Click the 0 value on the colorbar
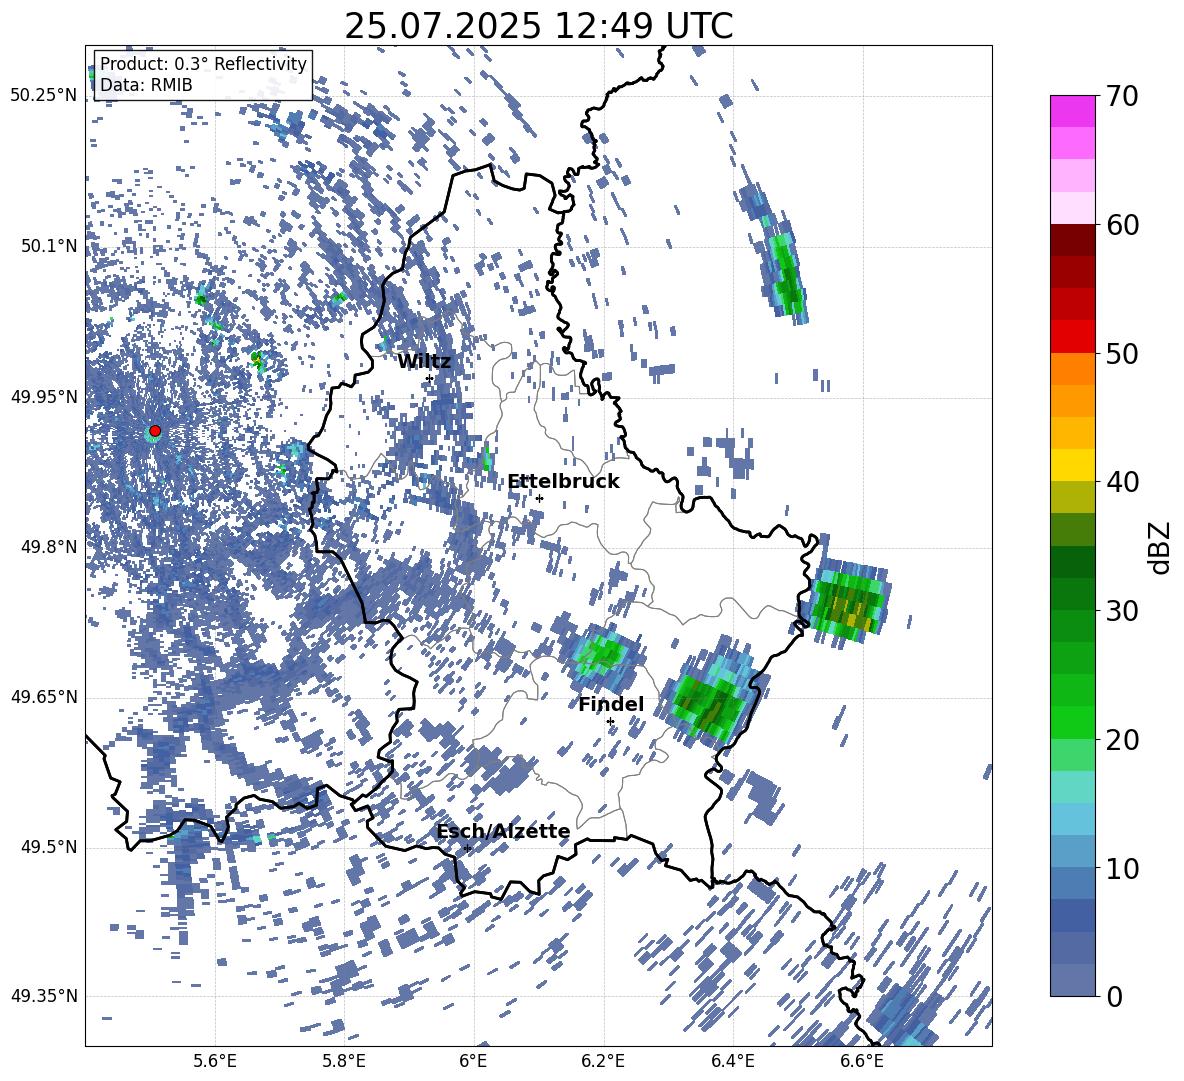This screenshot has width=1184, height=1081. 1114,996
